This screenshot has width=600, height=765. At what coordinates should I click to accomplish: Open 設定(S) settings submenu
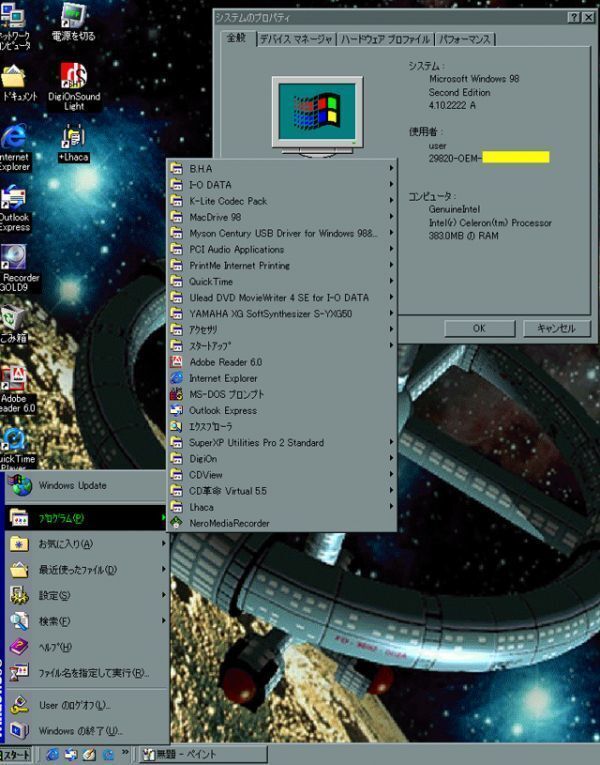(86, 595)
